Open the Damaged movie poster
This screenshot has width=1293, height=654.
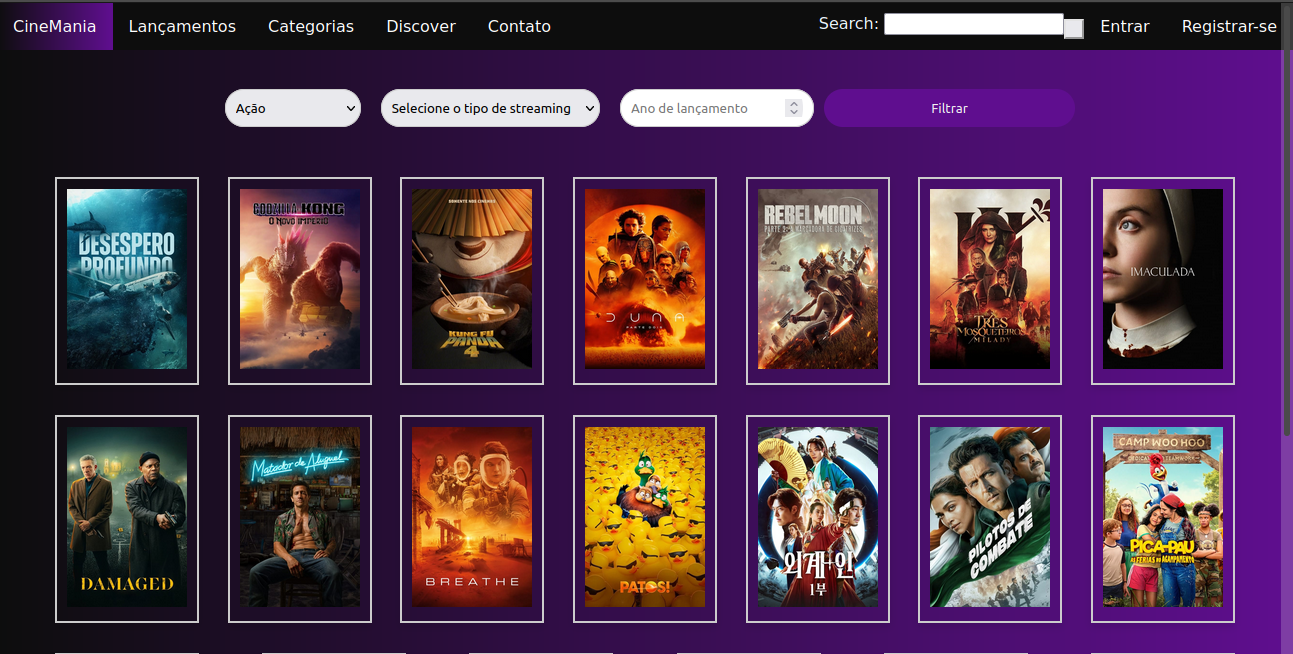coord(127,517)
